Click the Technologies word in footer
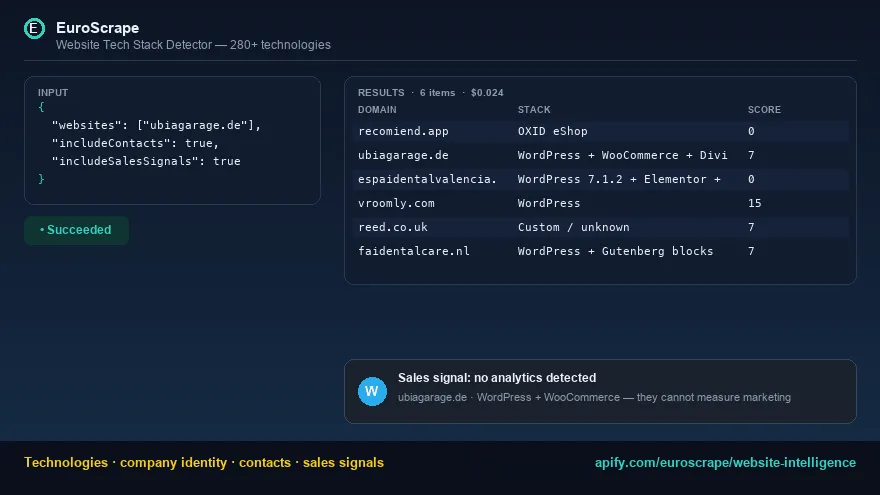 pyautogui.click(x=66, y=462)
